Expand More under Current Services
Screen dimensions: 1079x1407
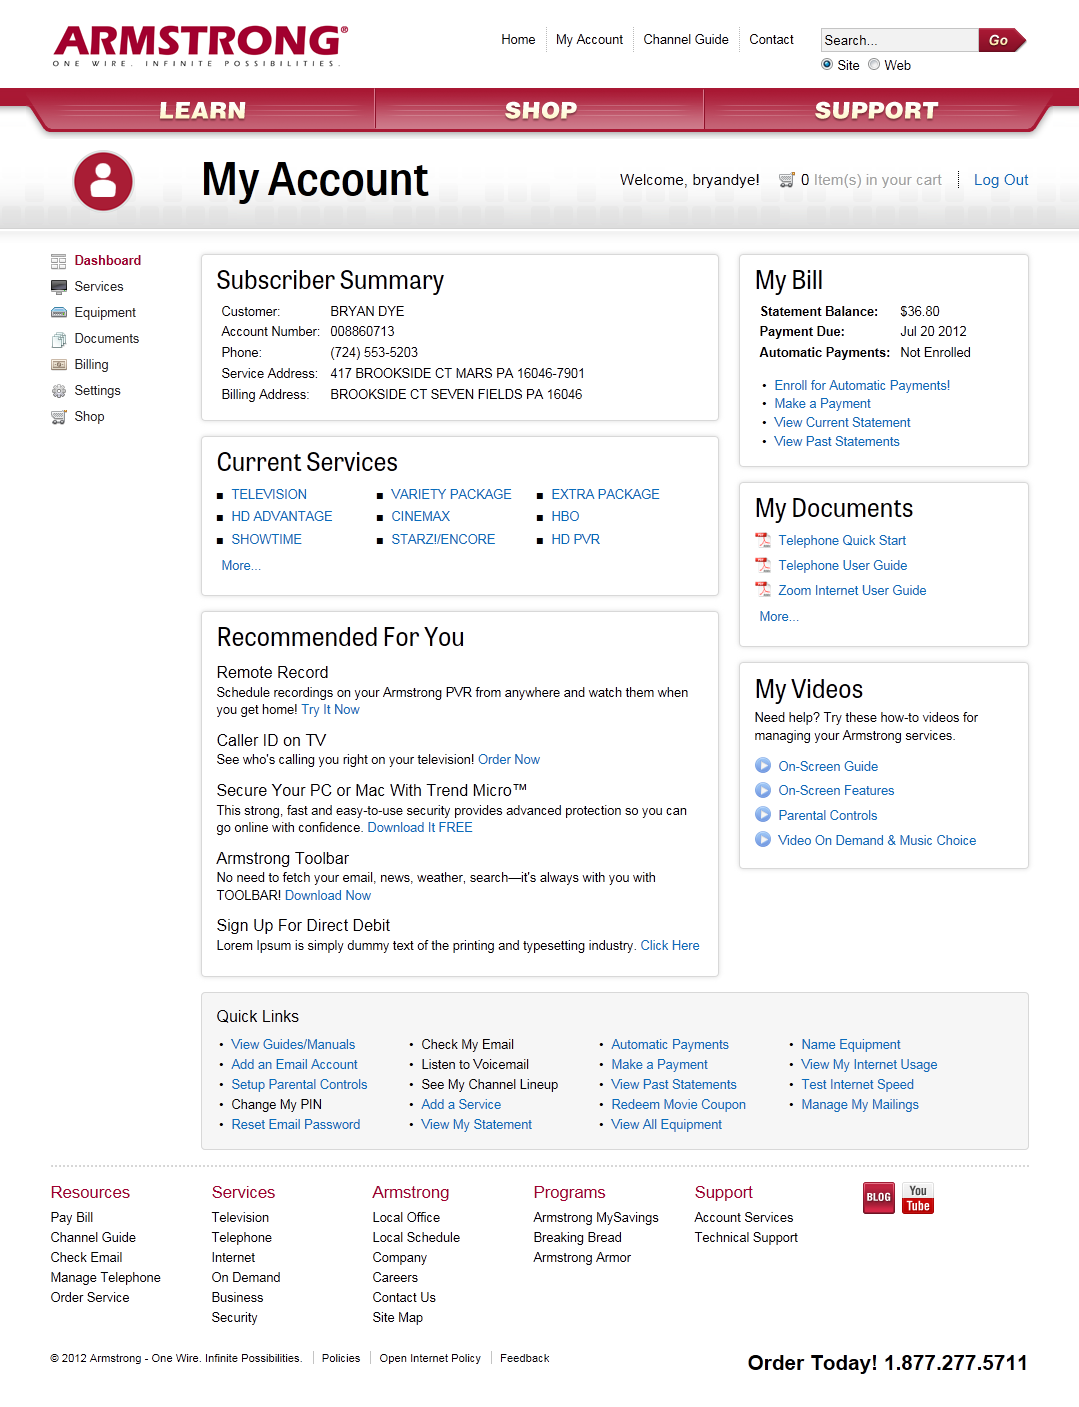241,566
